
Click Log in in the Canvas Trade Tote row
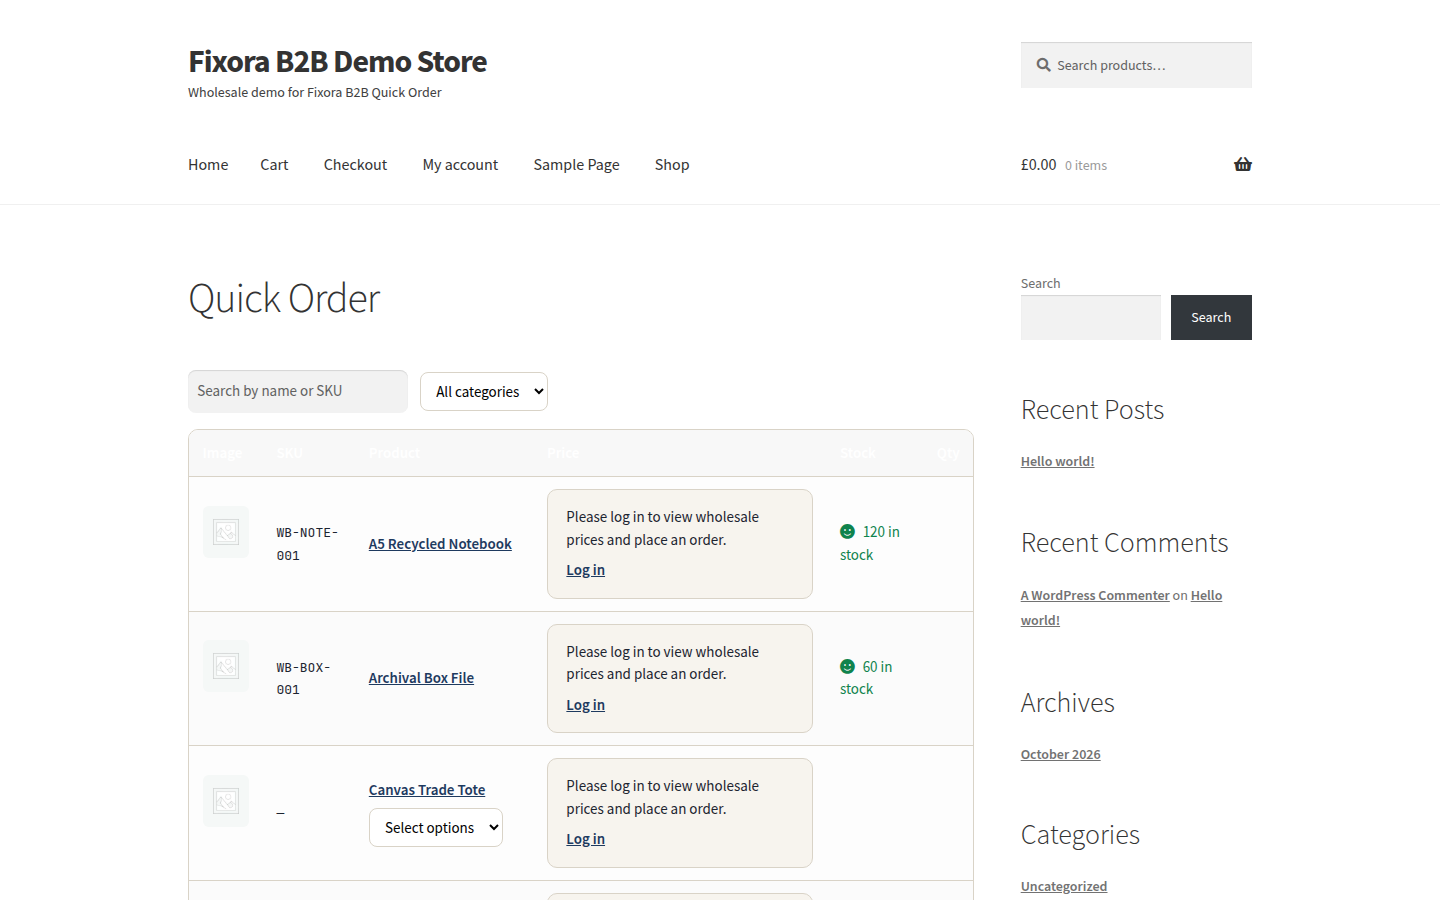coord(585,839)
